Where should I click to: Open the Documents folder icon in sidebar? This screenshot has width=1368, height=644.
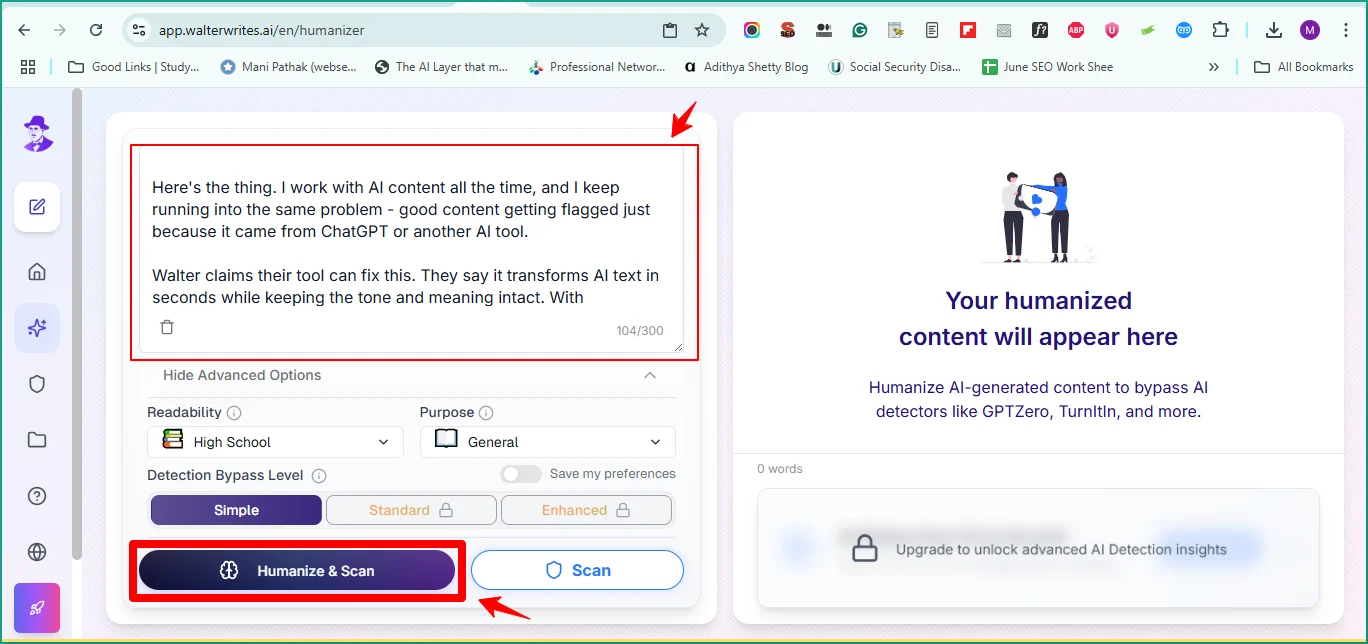(x=36, y=439)
